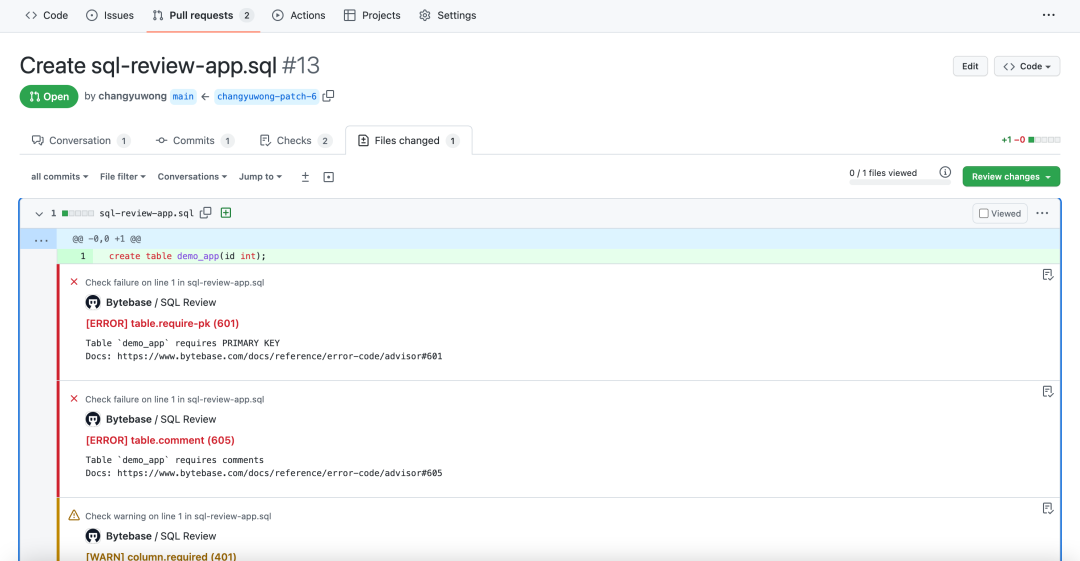Open [ERROR] table.comment (605) title

click(x=160, y=440)
